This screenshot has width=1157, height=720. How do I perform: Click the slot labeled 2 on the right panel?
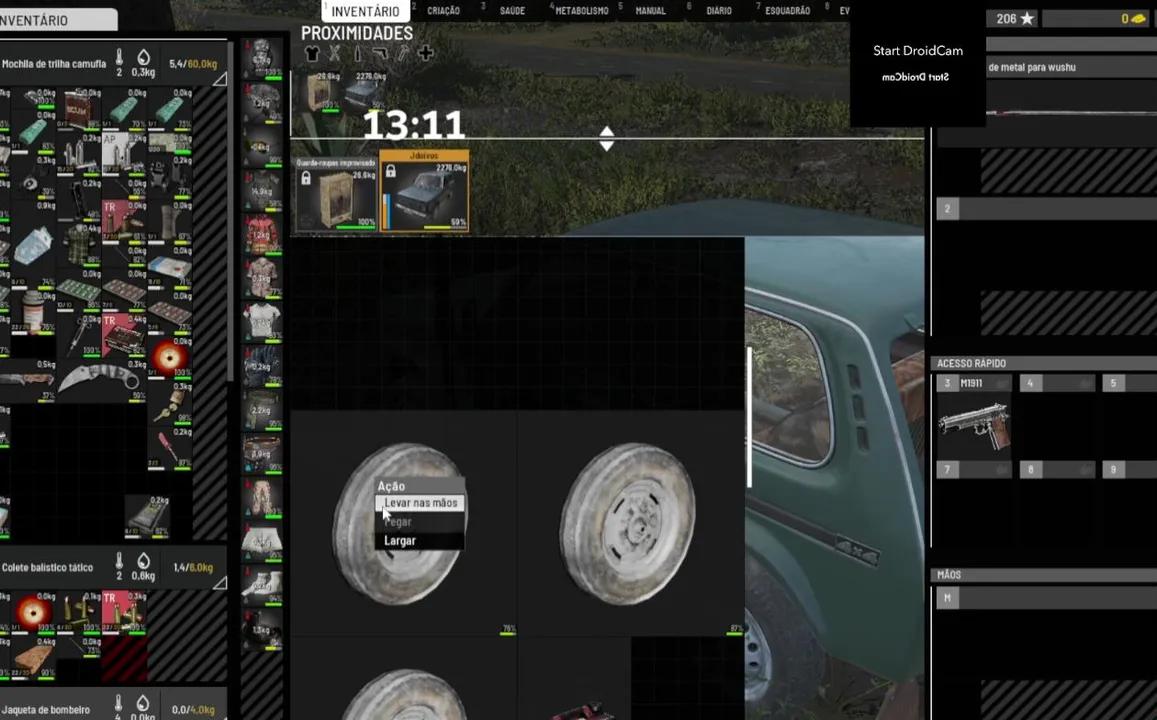point(1046,209)
